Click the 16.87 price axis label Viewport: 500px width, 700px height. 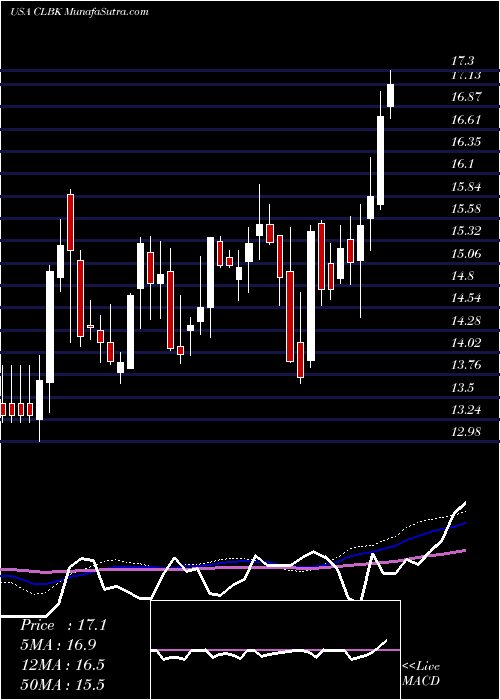click(x=466, y=97)
